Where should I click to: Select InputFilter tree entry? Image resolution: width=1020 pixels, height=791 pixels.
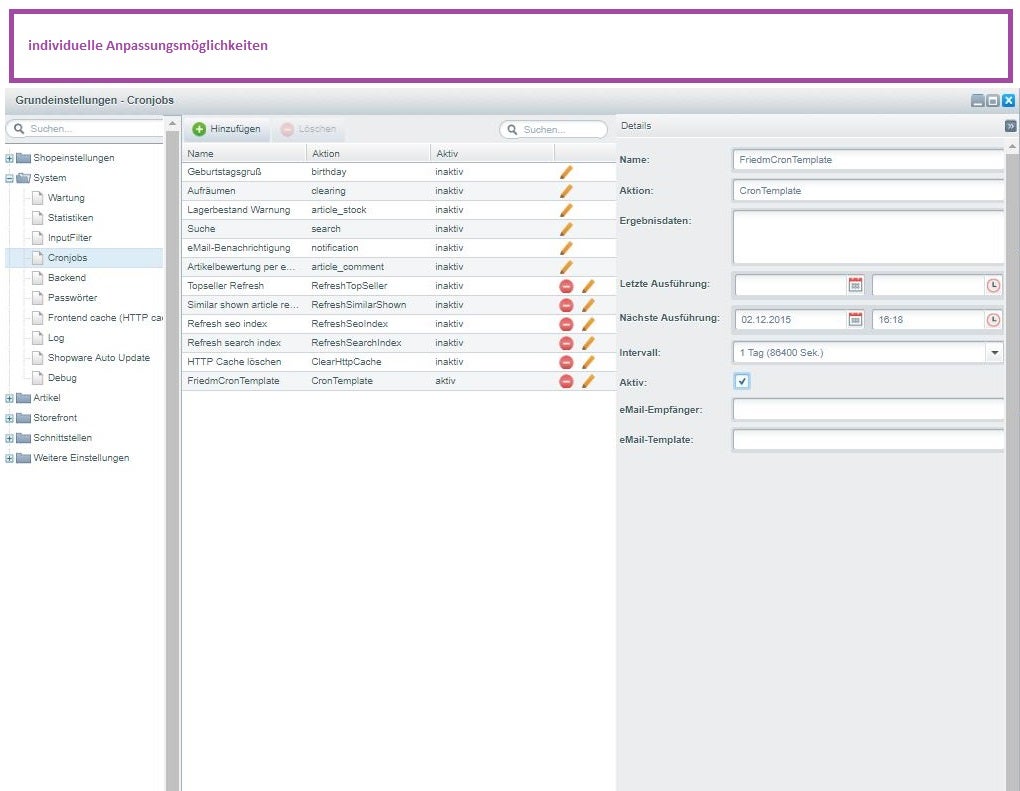[x=70, y=238]
